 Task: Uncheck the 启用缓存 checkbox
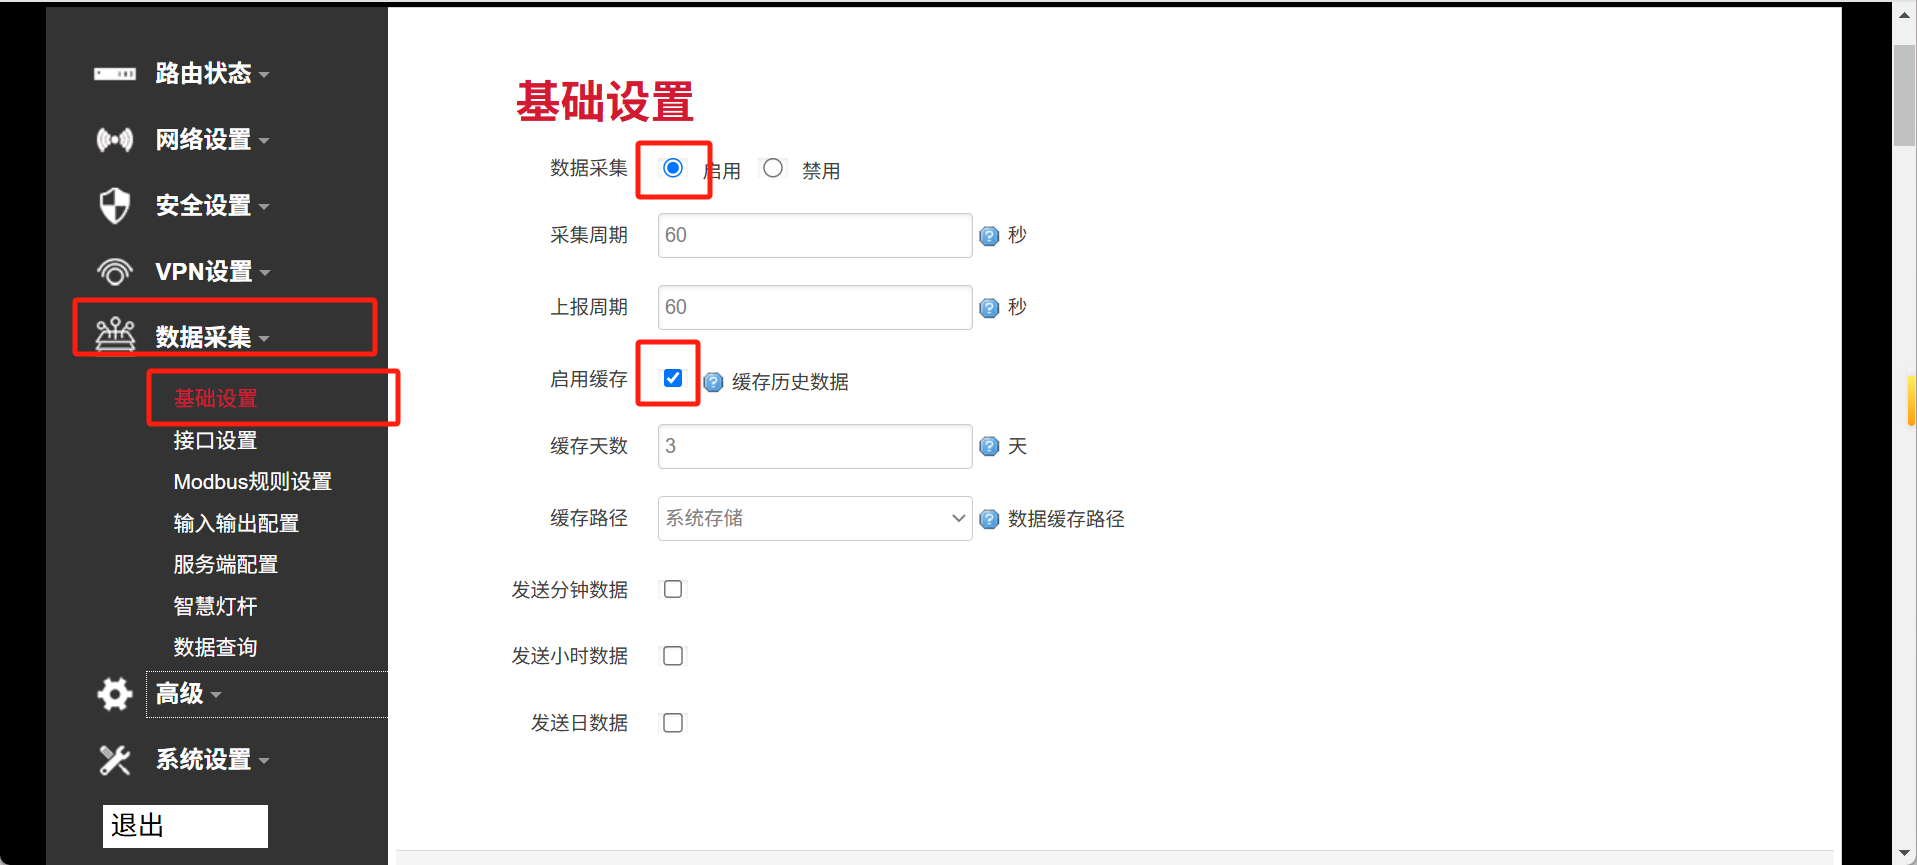[x=671, y=377]
